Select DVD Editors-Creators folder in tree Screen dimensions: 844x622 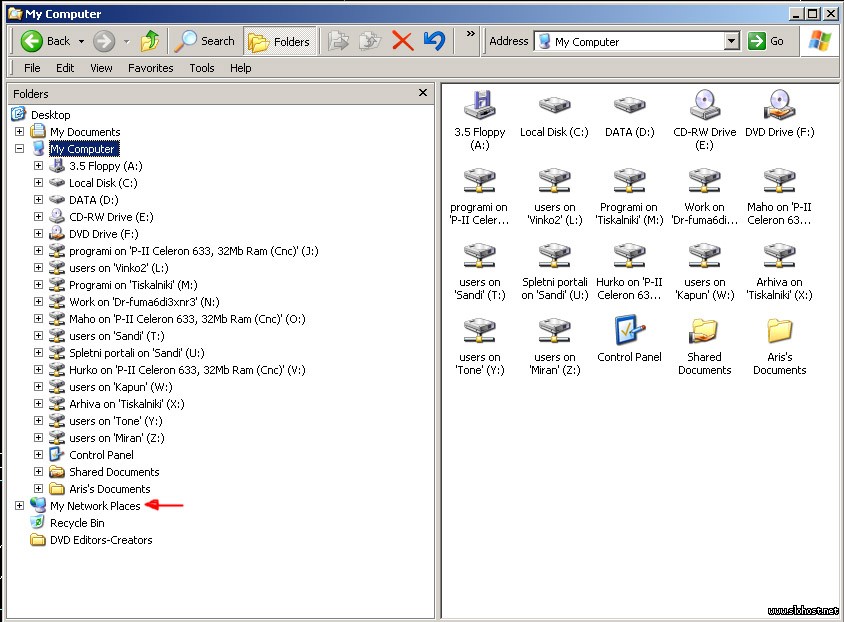tap(101, 540)
